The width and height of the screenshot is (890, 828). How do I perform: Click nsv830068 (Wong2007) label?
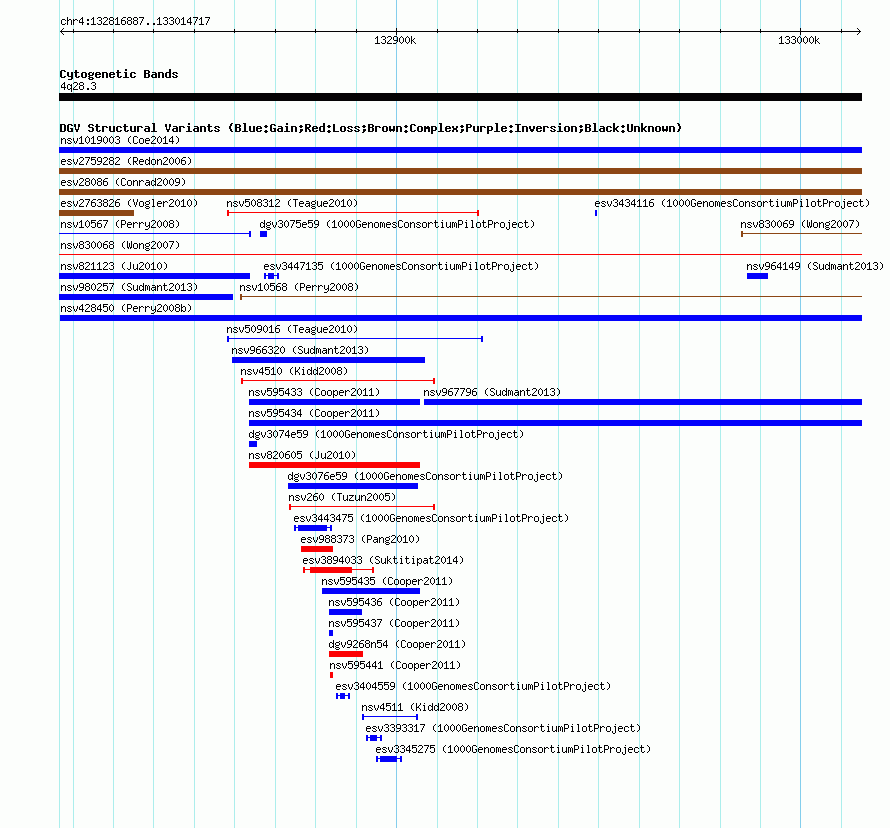point(120,245)
